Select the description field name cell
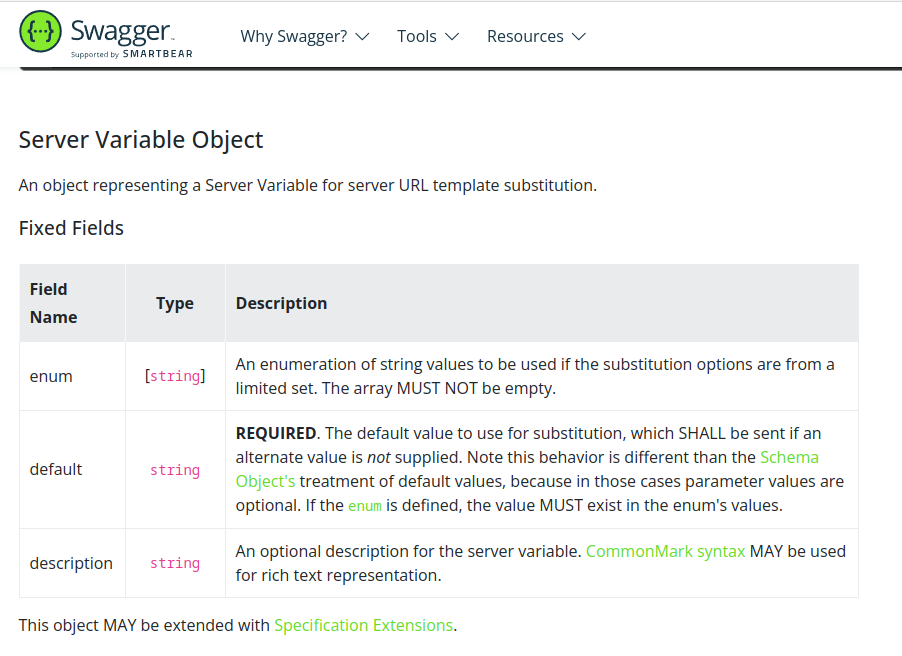 coord(71,563)
